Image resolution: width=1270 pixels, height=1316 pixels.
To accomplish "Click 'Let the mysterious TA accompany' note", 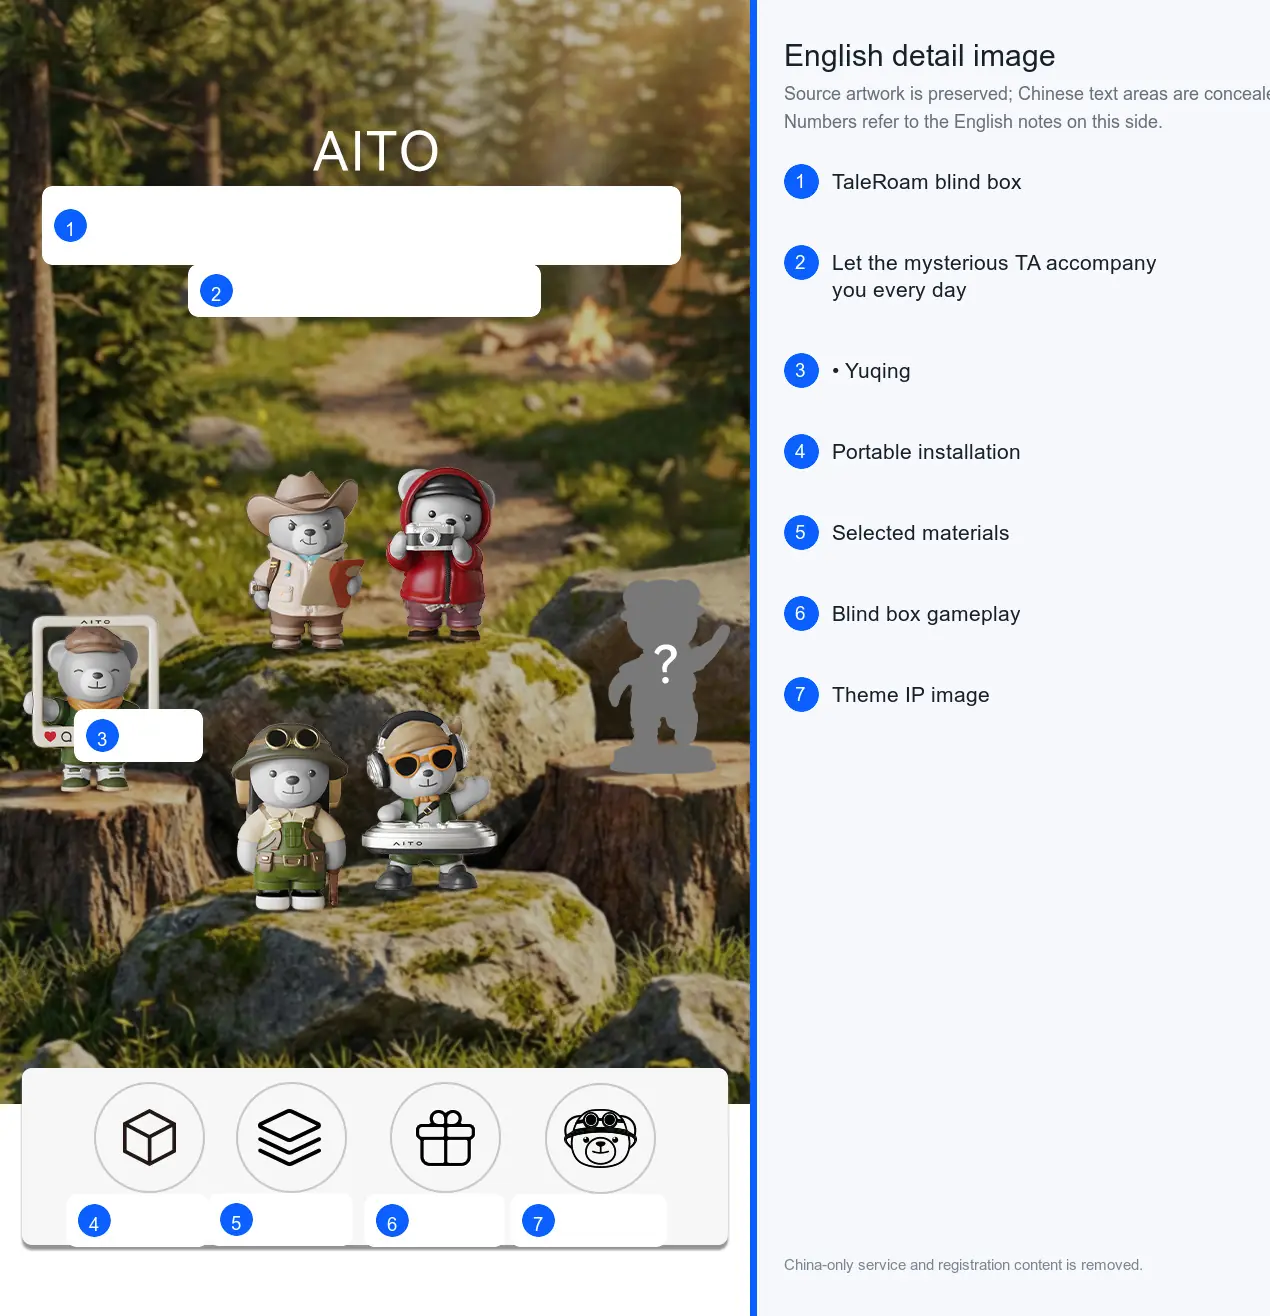I will pos(994,276).
